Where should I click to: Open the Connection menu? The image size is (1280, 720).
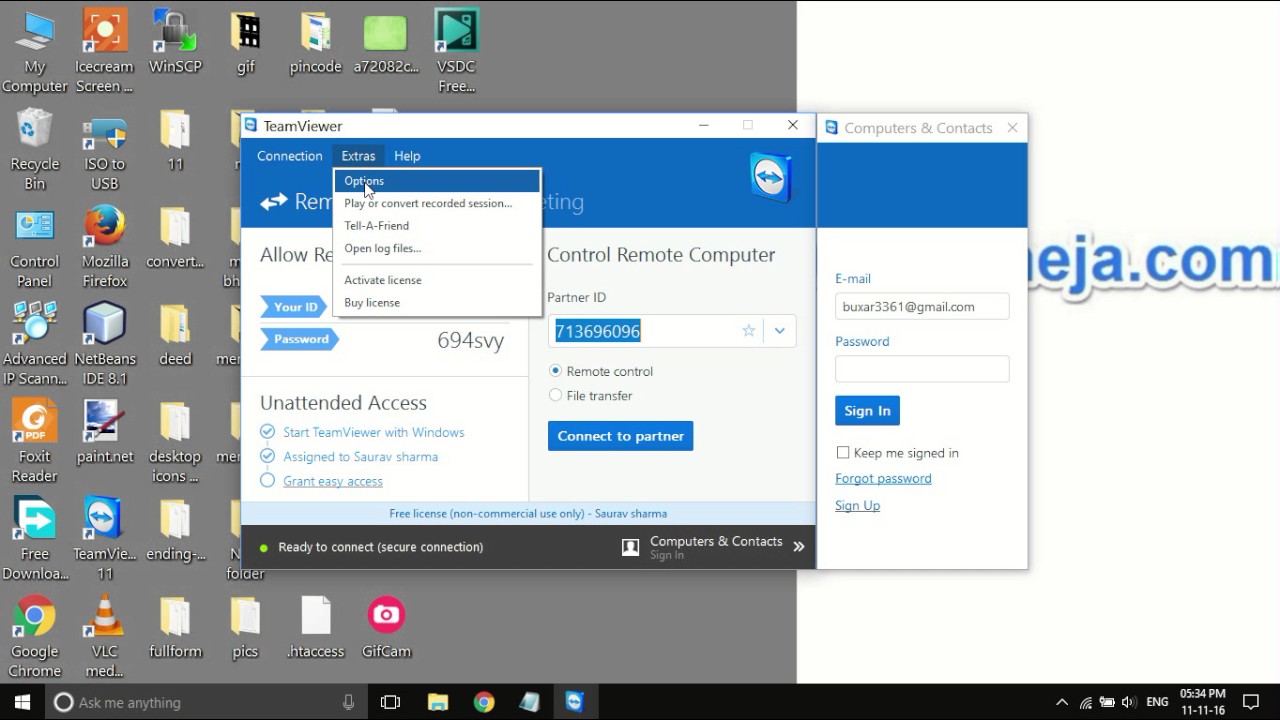(x=290, y=156)
